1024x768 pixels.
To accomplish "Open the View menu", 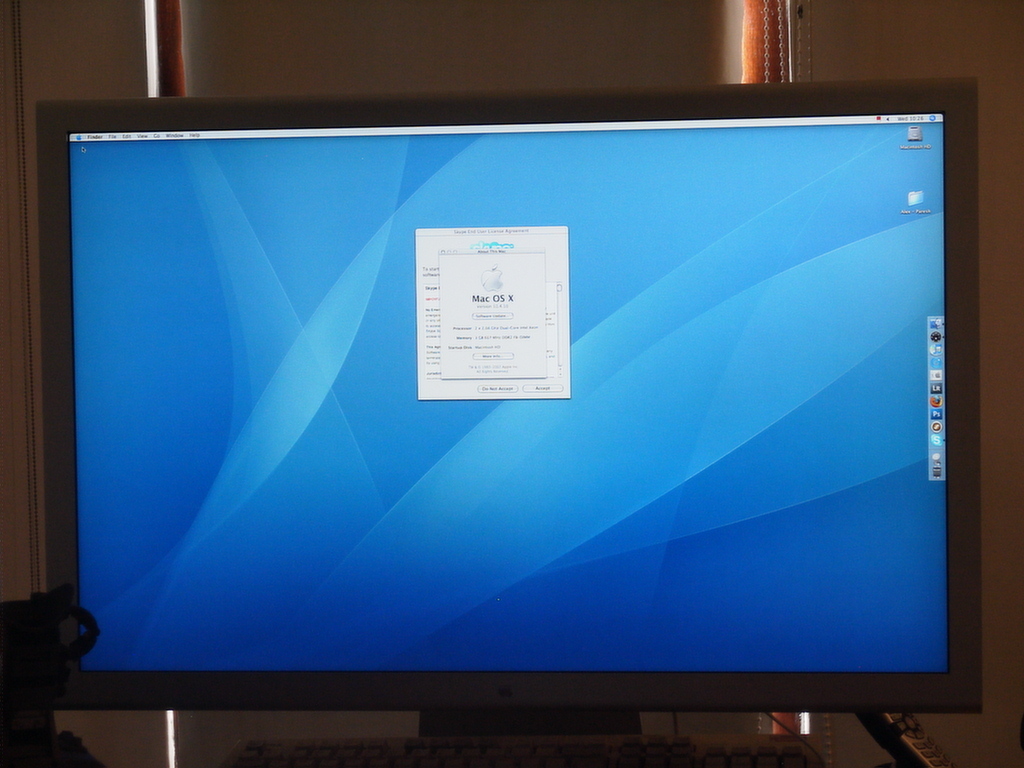I will point(142,136).
